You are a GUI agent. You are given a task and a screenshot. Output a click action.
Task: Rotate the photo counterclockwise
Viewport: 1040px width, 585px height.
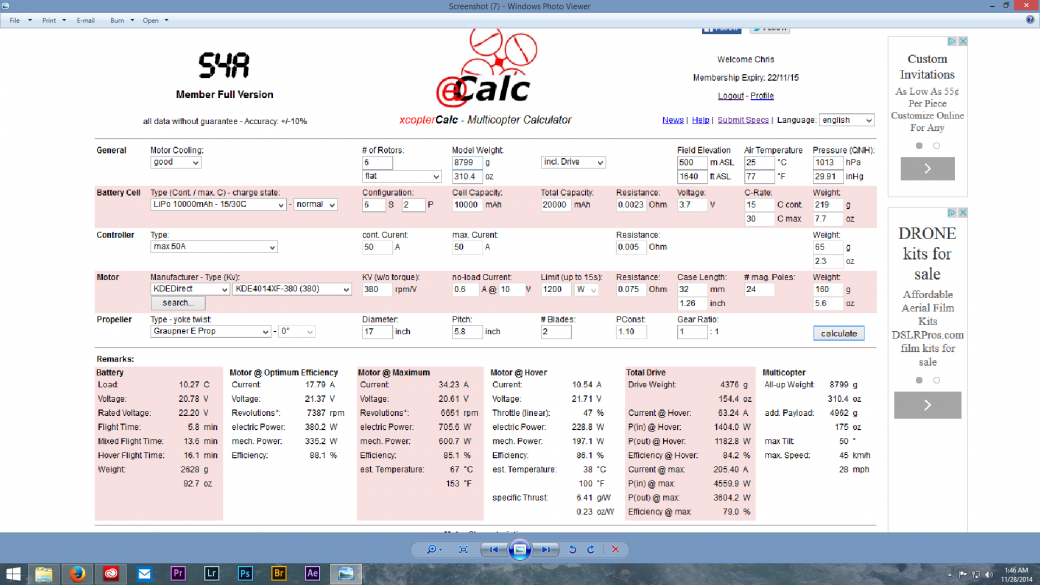[x=572, y=549]
